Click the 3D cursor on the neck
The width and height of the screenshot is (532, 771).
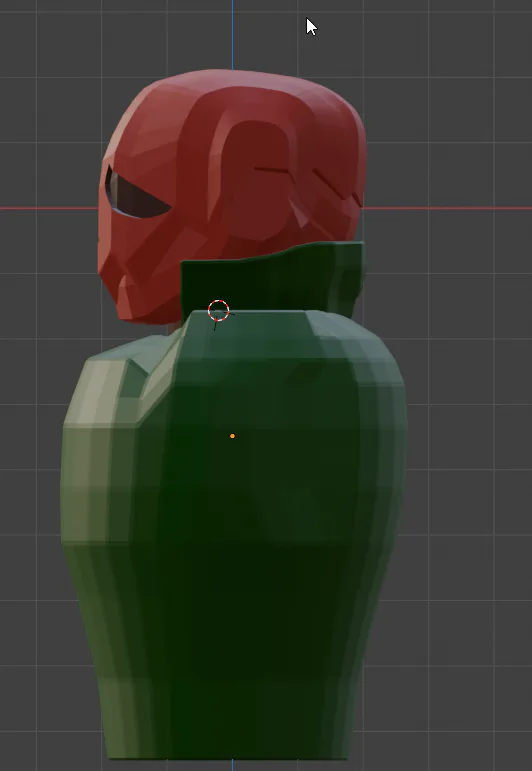point(218,311)
